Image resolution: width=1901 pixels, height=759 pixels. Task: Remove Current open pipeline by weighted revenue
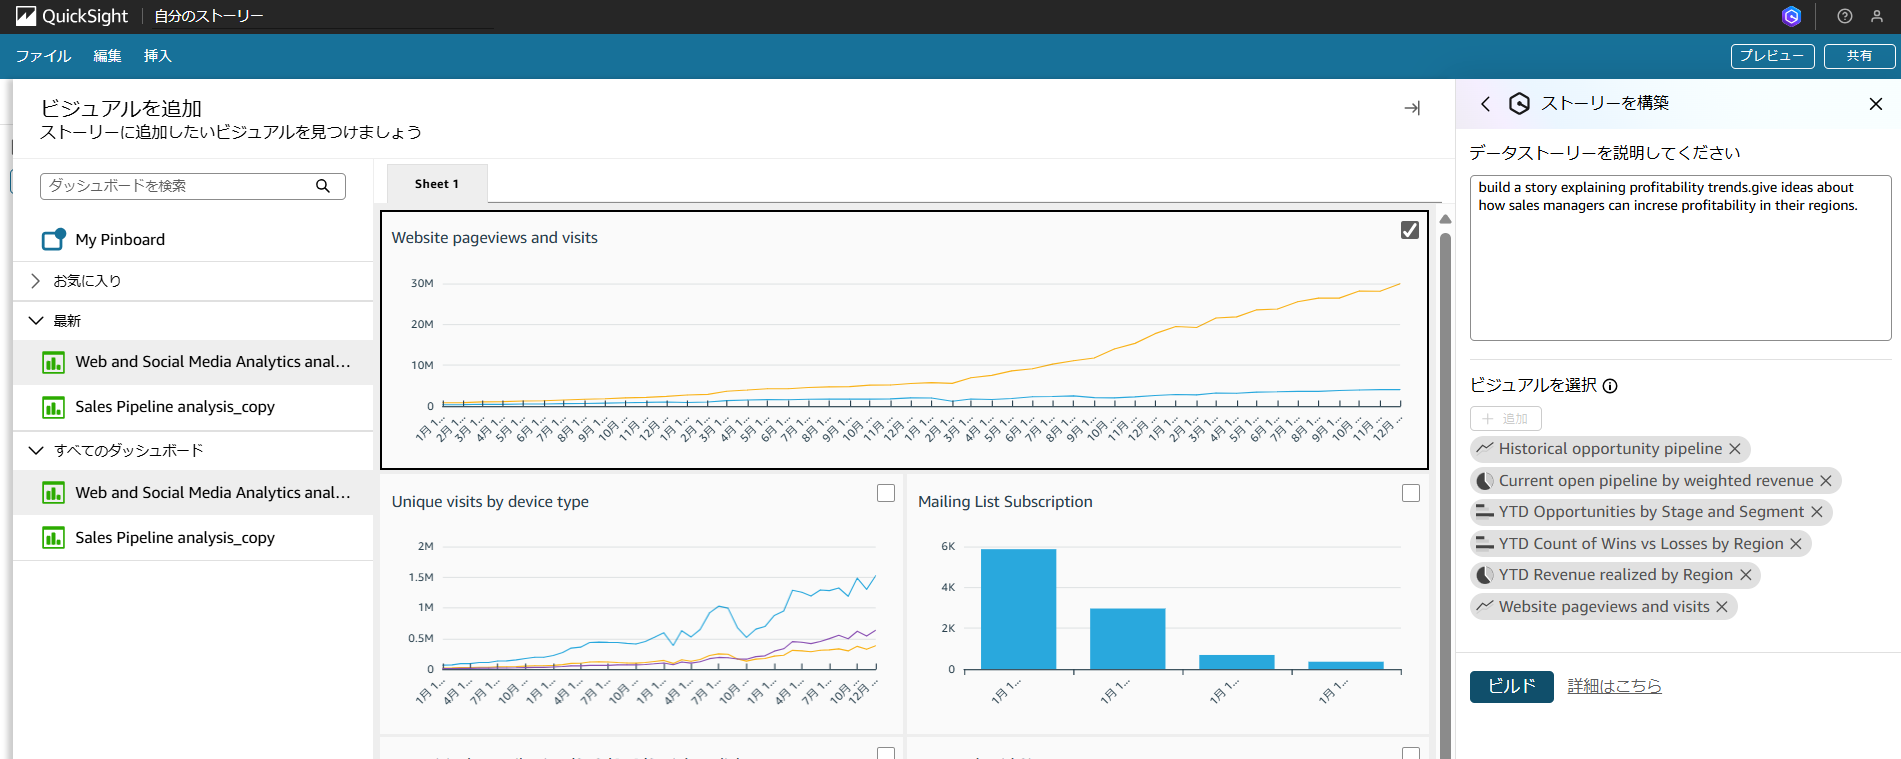pyautogui.click(x=1826, y=481)
